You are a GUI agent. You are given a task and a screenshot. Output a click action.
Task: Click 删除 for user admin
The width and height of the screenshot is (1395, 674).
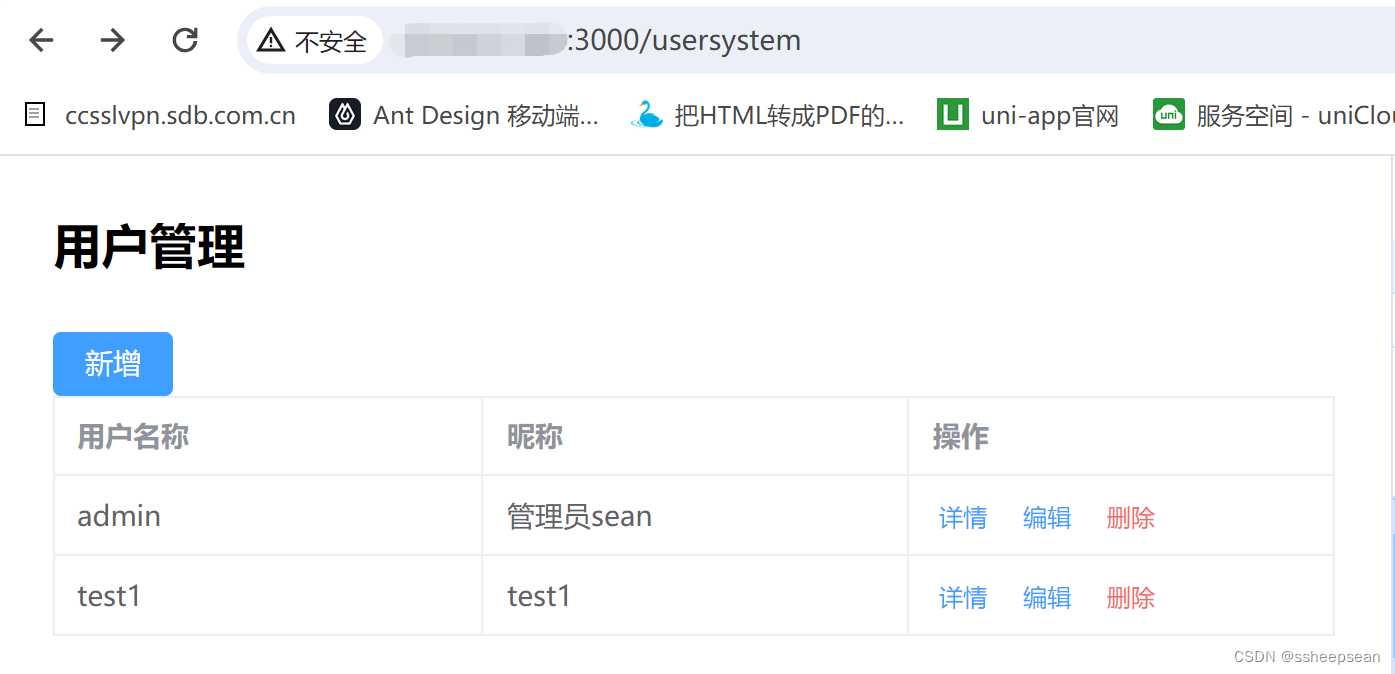click(1130, 517)
